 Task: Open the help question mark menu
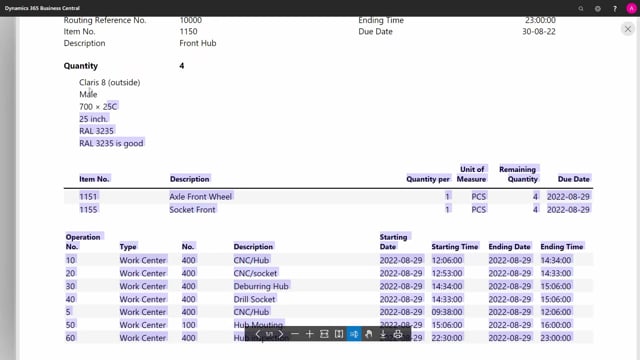(615, 8)
